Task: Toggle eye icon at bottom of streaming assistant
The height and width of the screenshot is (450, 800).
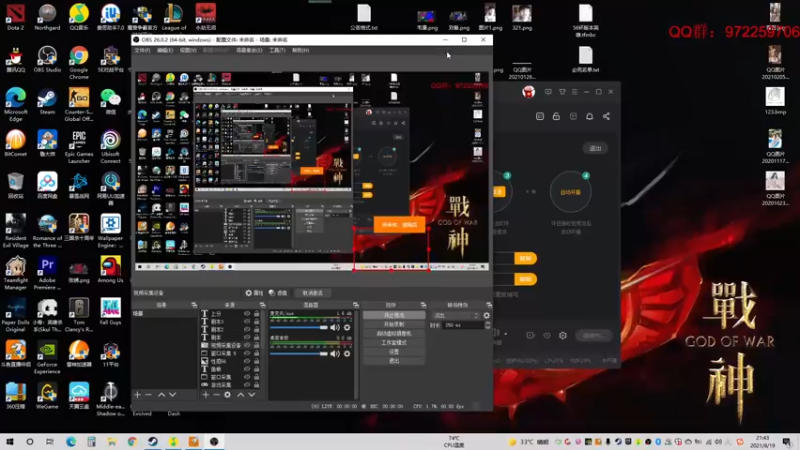Action: [547, 335]
